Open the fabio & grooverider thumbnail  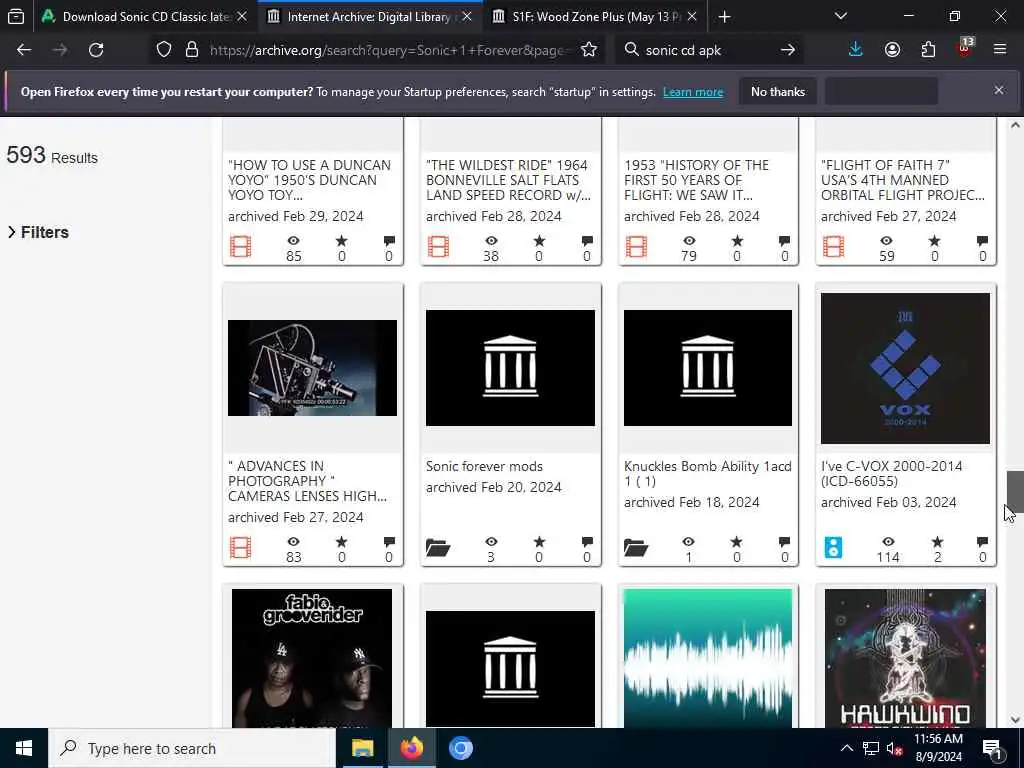click(x=312, y=658)
